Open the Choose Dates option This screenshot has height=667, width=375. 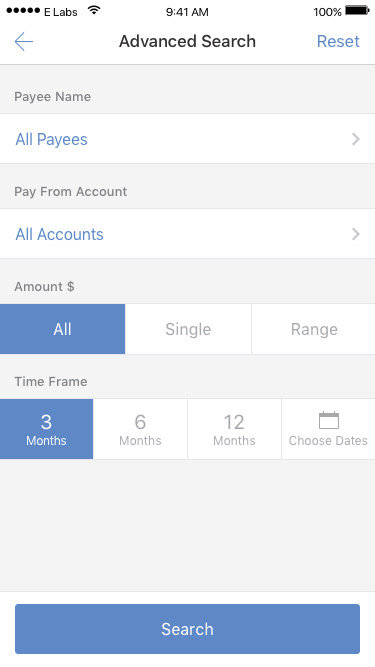click(x=328, y=429)
